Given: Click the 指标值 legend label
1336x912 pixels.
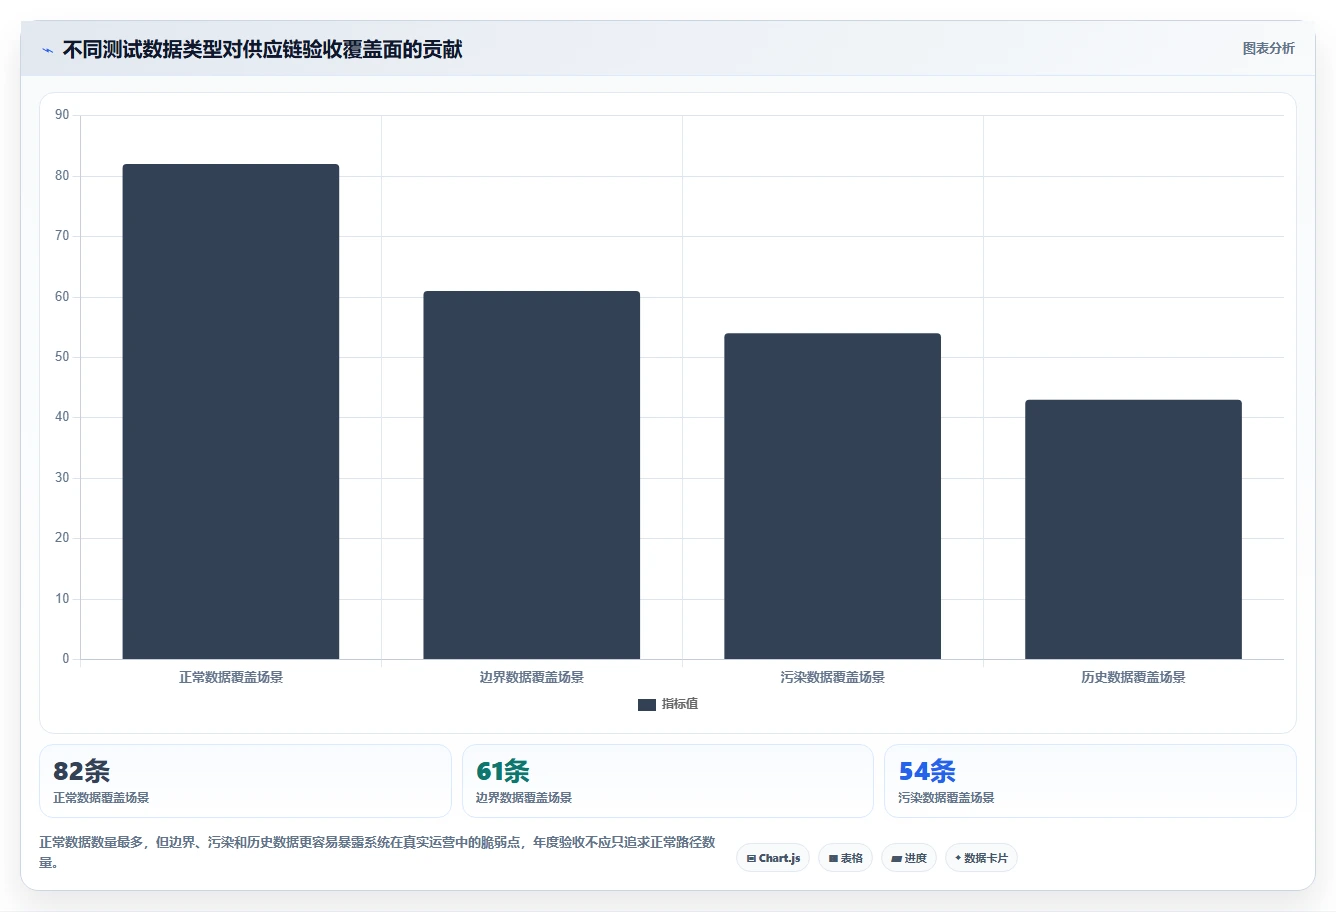Looking at the screenshot, I should pos(680,704).
